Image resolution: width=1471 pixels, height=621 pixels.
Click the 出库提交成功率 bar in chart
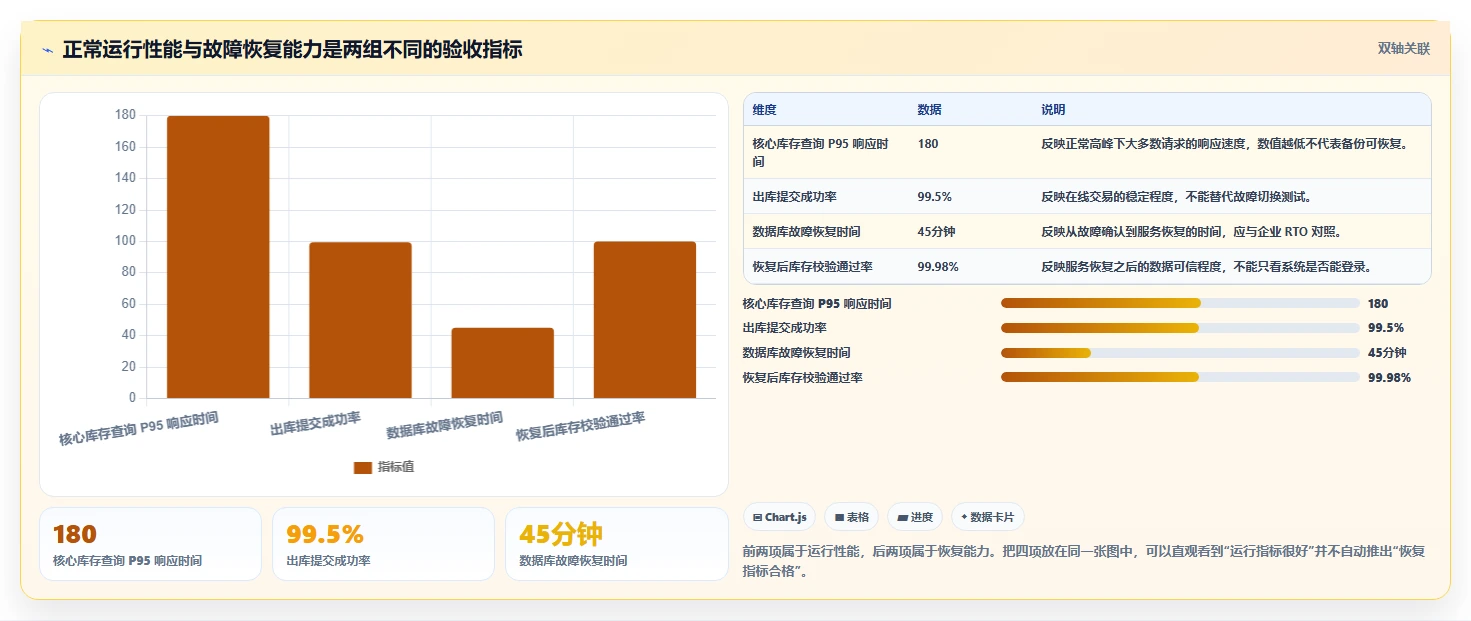(360, 320)
